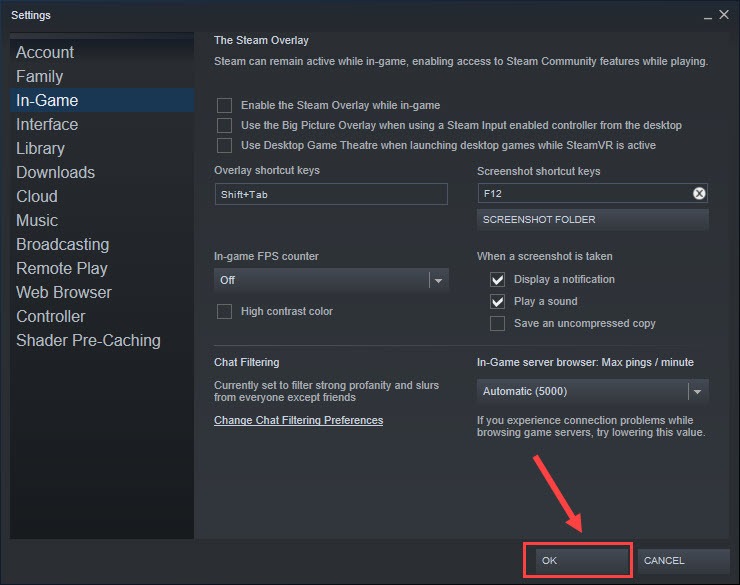This screenshot has height=585, width=740.
Task: Open the SCREENSHOT FOLDER
Action: click(592, 220)
